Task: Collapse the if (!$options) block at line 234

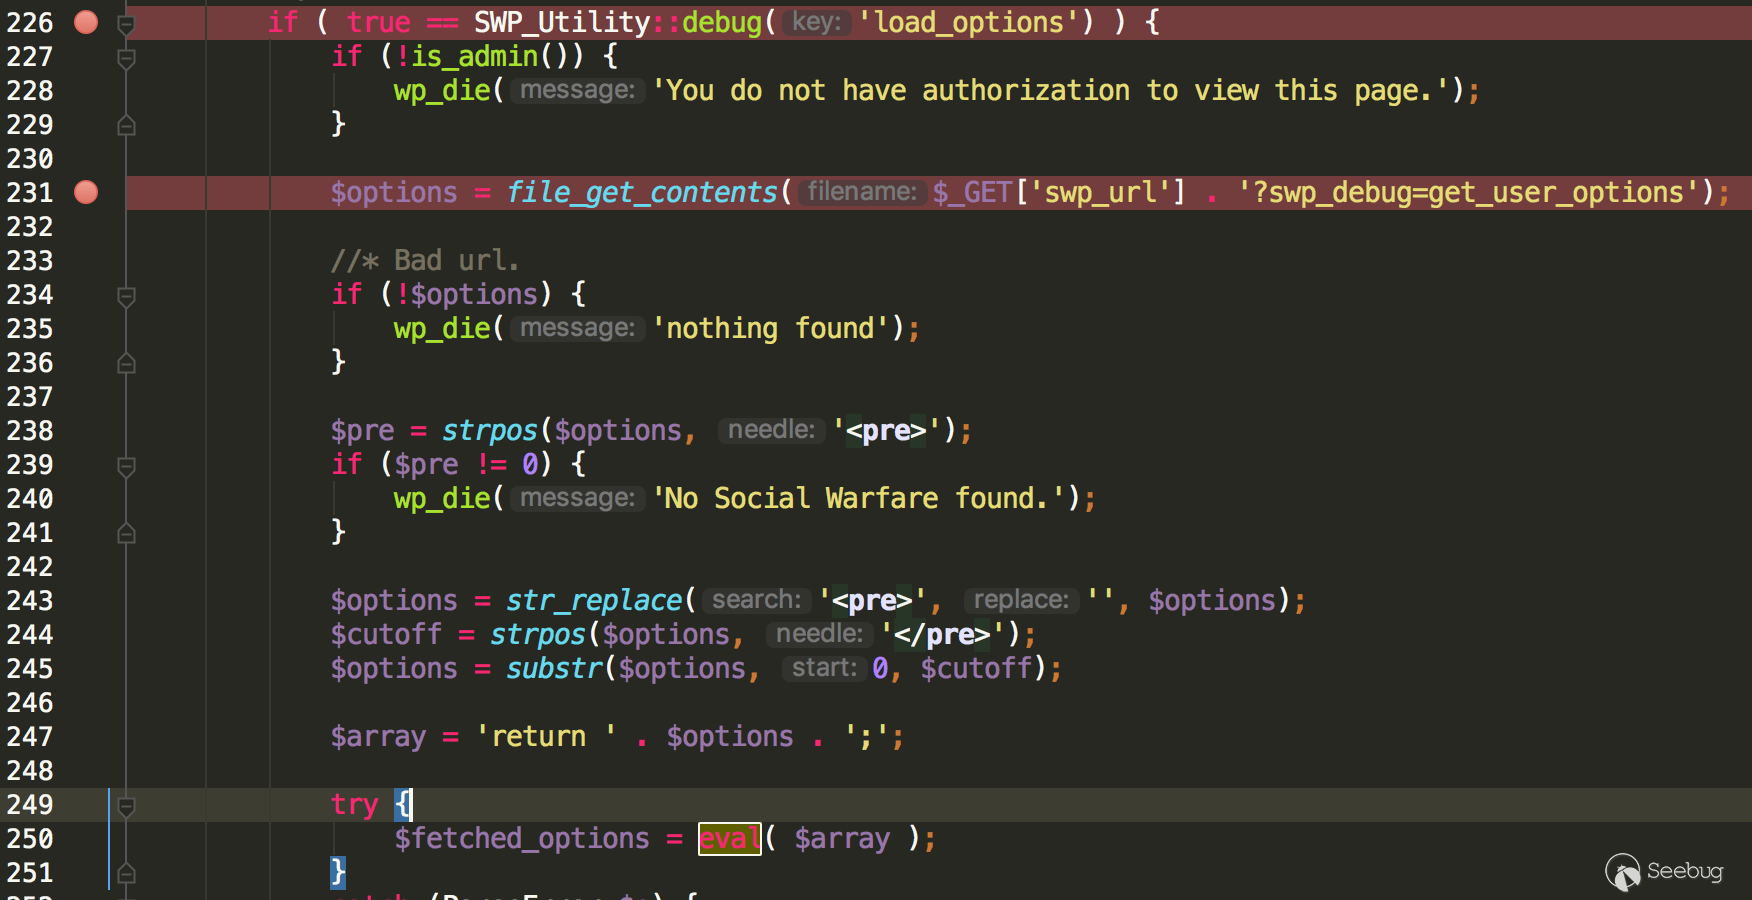Action: tap(126, 296)
